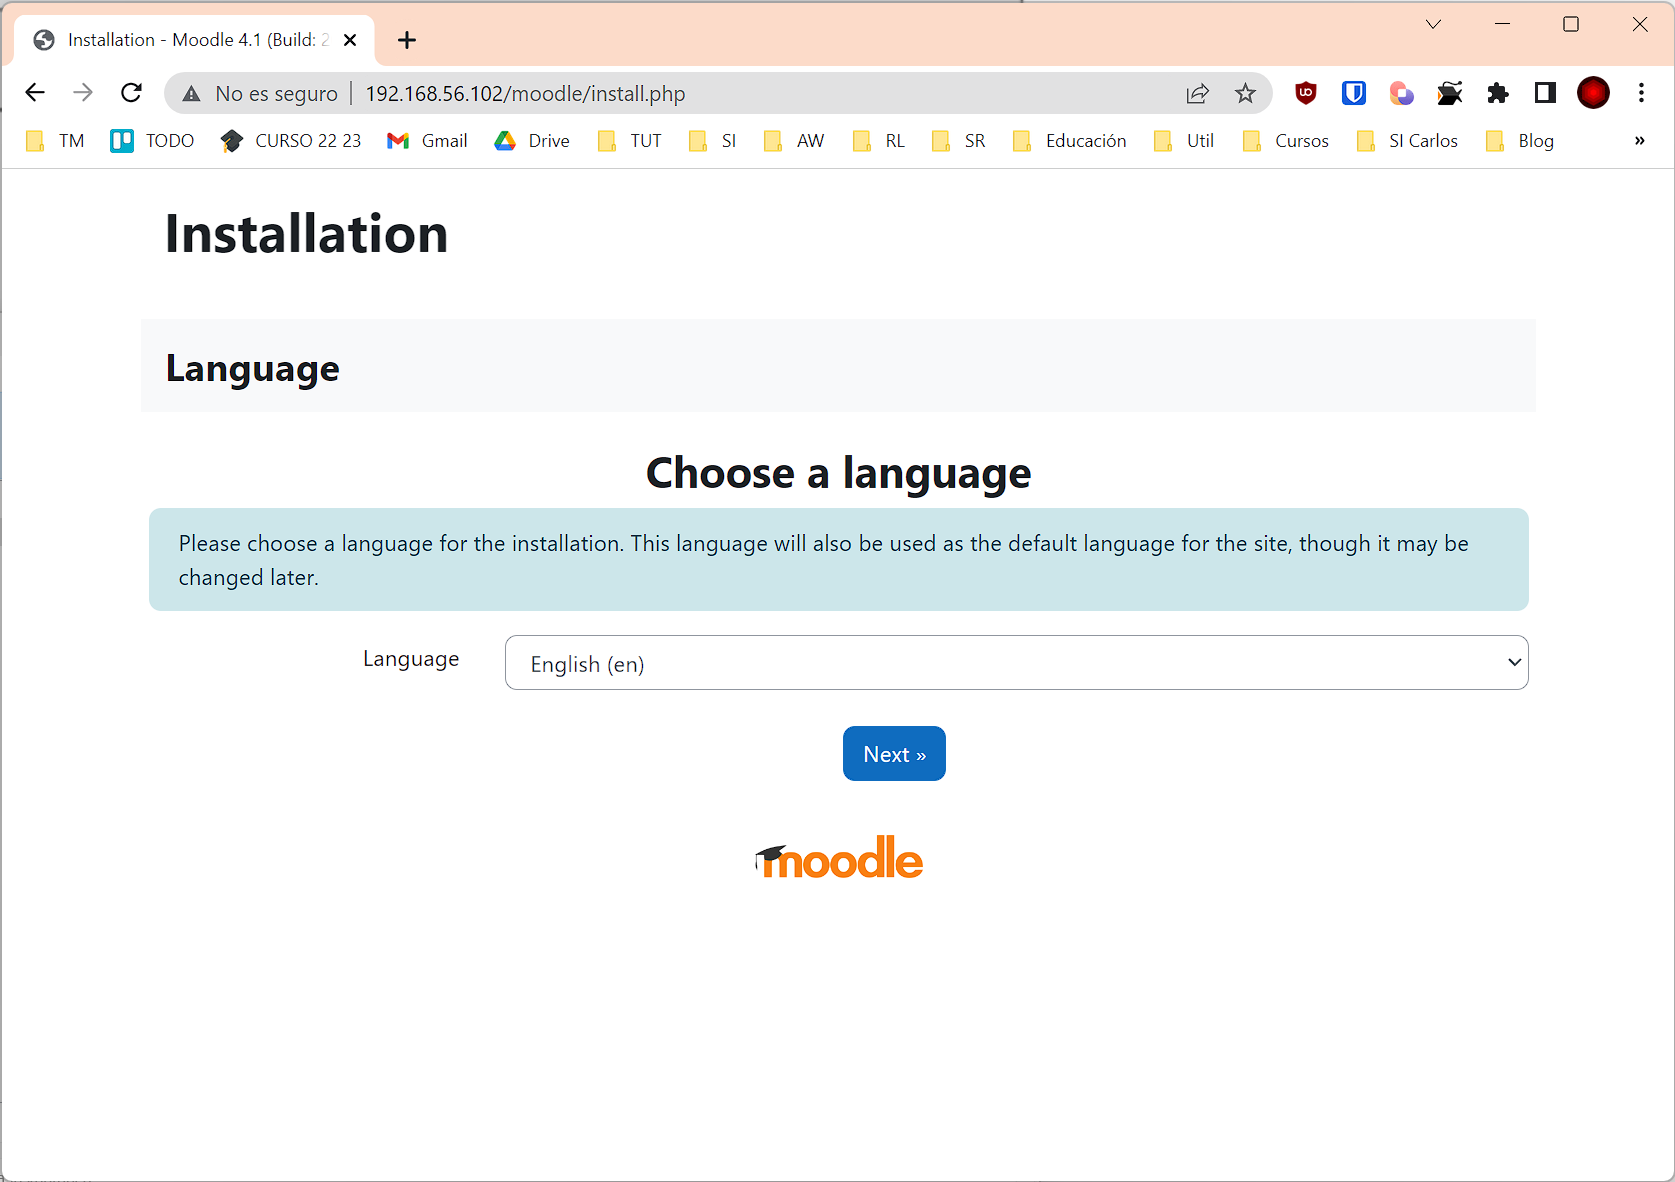Open the Extensions puzzle-piece icon
The height and width of the screenshot is (1182, 1675).
pyautogui.click(x=1498, y=93)
